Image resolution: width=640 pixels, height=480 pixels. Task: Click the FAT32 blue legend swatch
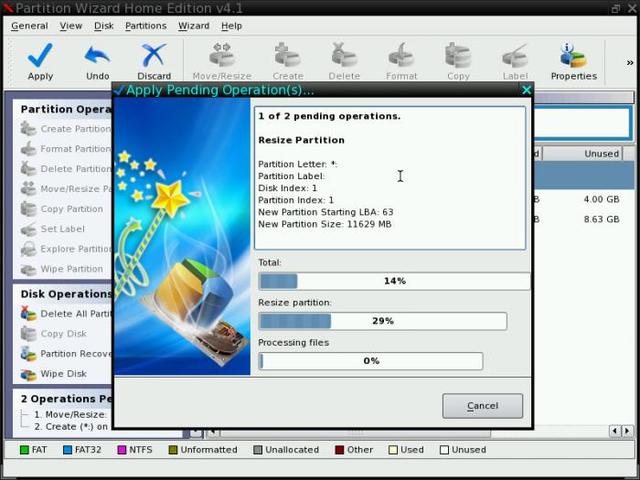[x=67, y=450]
